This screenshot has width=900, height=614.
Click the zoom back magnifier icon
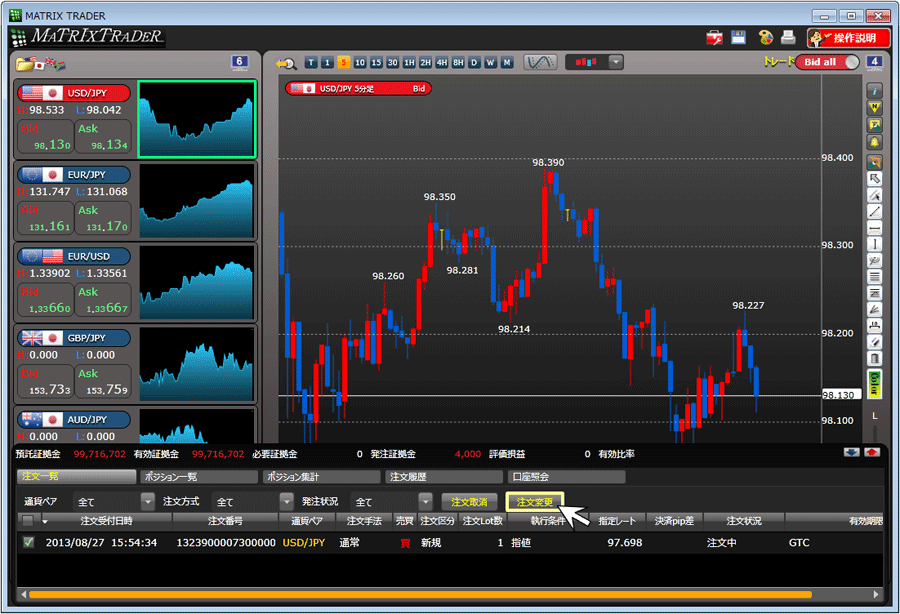click(x=285, y=63)
